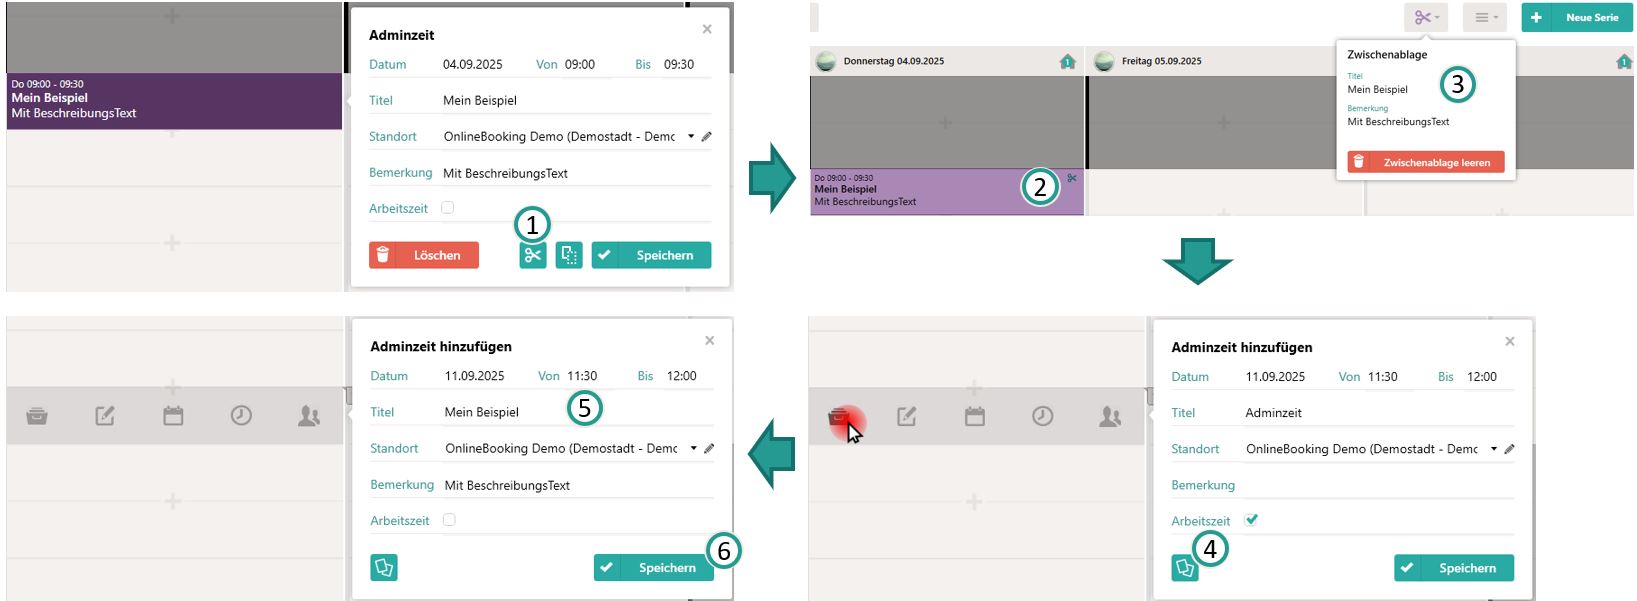The image size is (1637, 601).
Task: Click Speichern next to the Löschen button
Action: tap(651, 256)
